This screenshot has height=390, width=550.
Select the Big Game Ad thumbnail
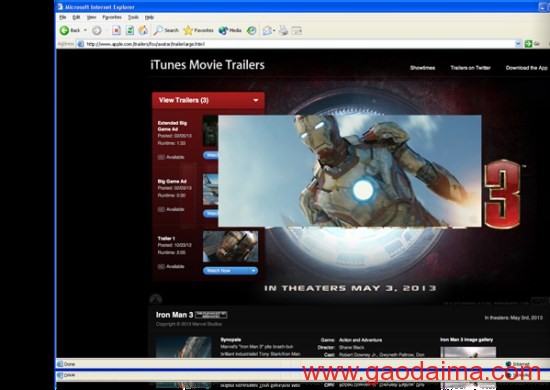click(210, 189)
